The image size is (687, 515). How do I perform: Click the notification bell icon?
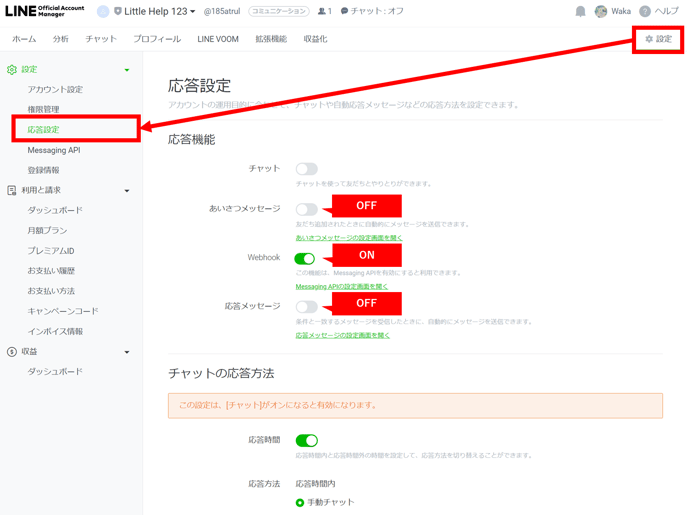(580, 12)
